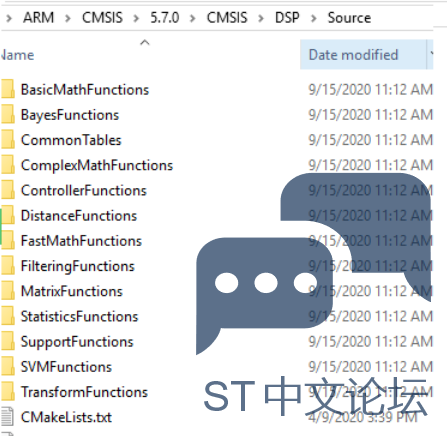Select the TransformFunctions folder icon

click(x=7, y=392)
